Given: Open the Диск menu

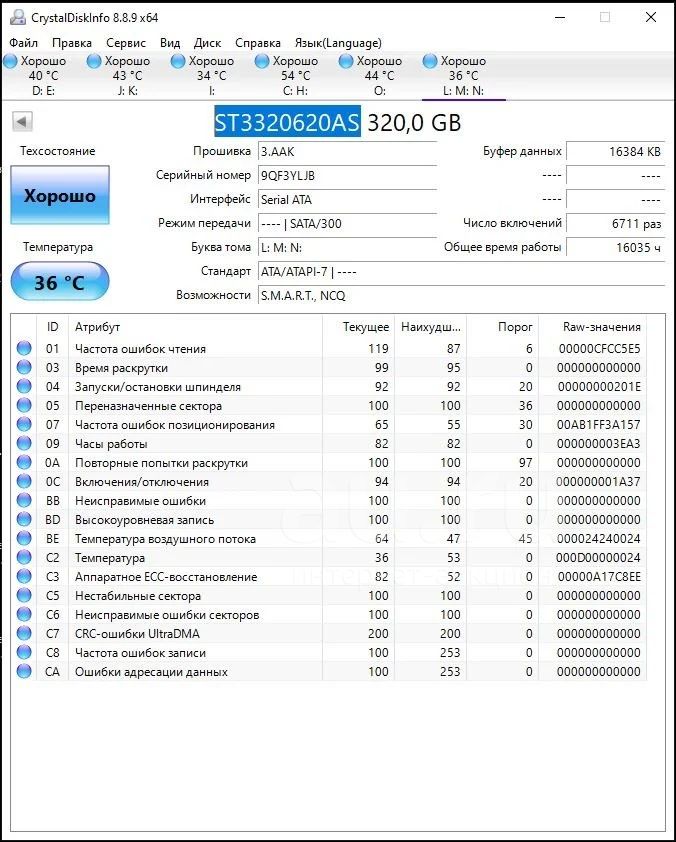Looking at the screenshot, I should [x=207, y=43].
